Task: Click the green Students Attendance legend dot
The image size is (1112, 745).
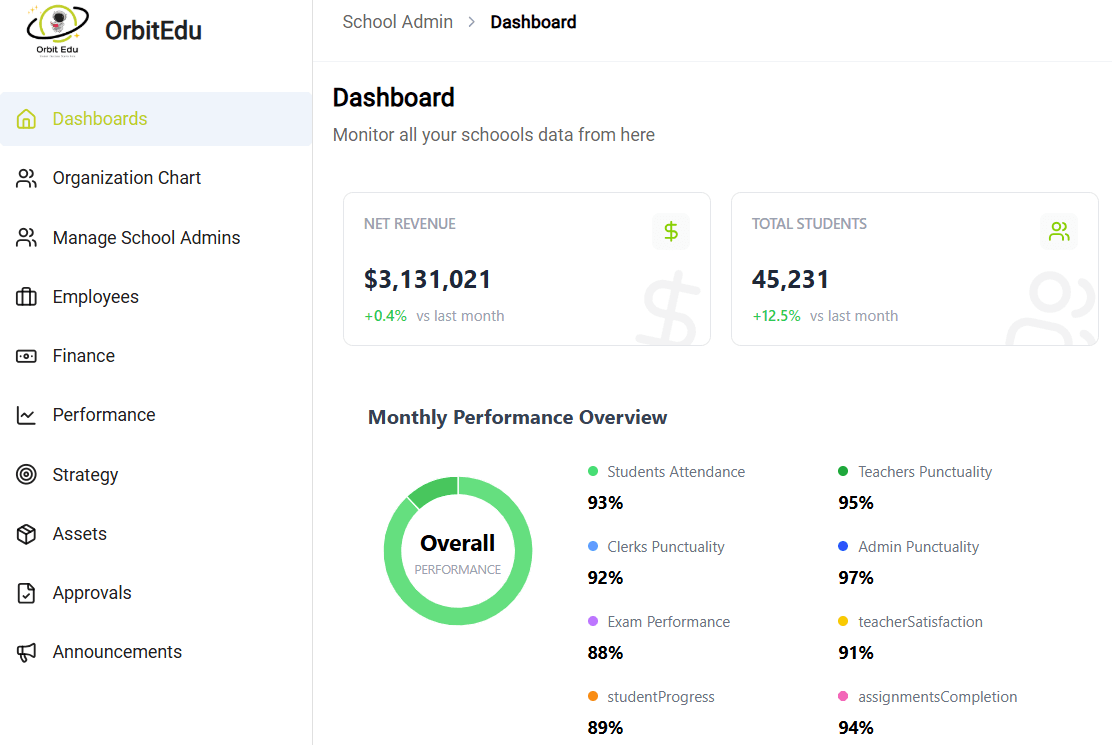Action: click(x=594, y=471)
